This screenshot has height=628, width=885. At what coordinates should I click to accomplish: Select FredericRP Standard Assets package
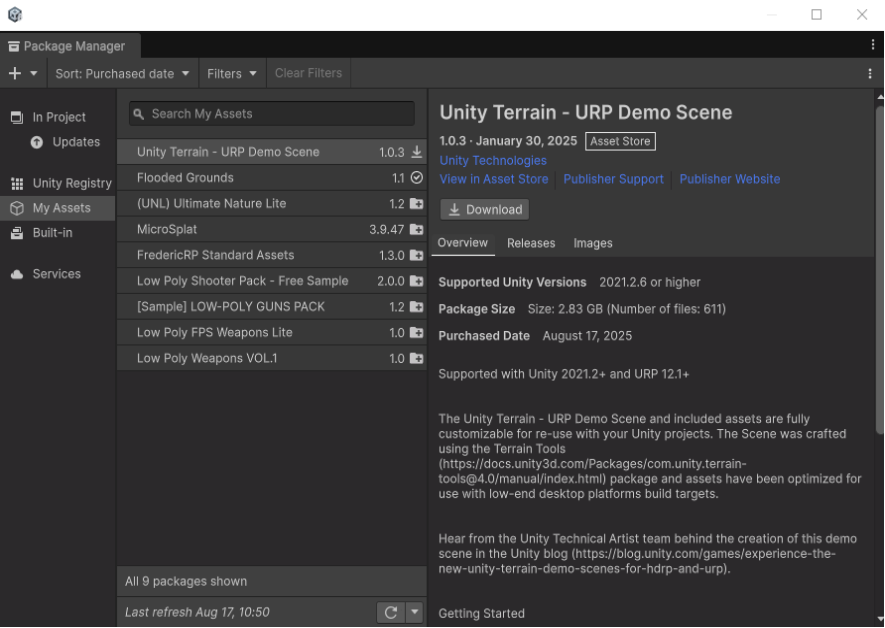(x=271, y=255)
